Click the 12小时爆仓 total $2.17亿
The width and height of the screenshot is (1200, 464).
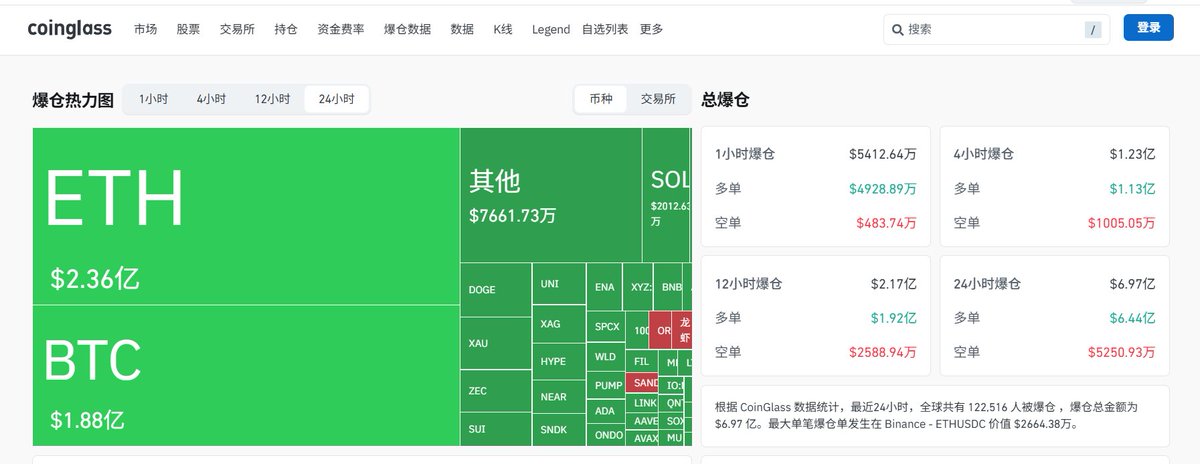pyautogui.click(x=894, y=284)
